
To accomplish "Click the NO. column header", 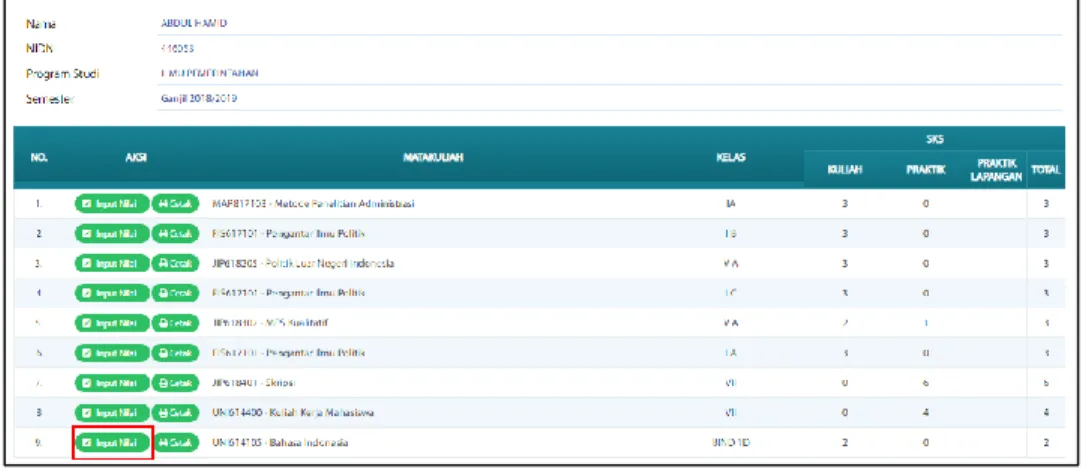I will (39, 158).
